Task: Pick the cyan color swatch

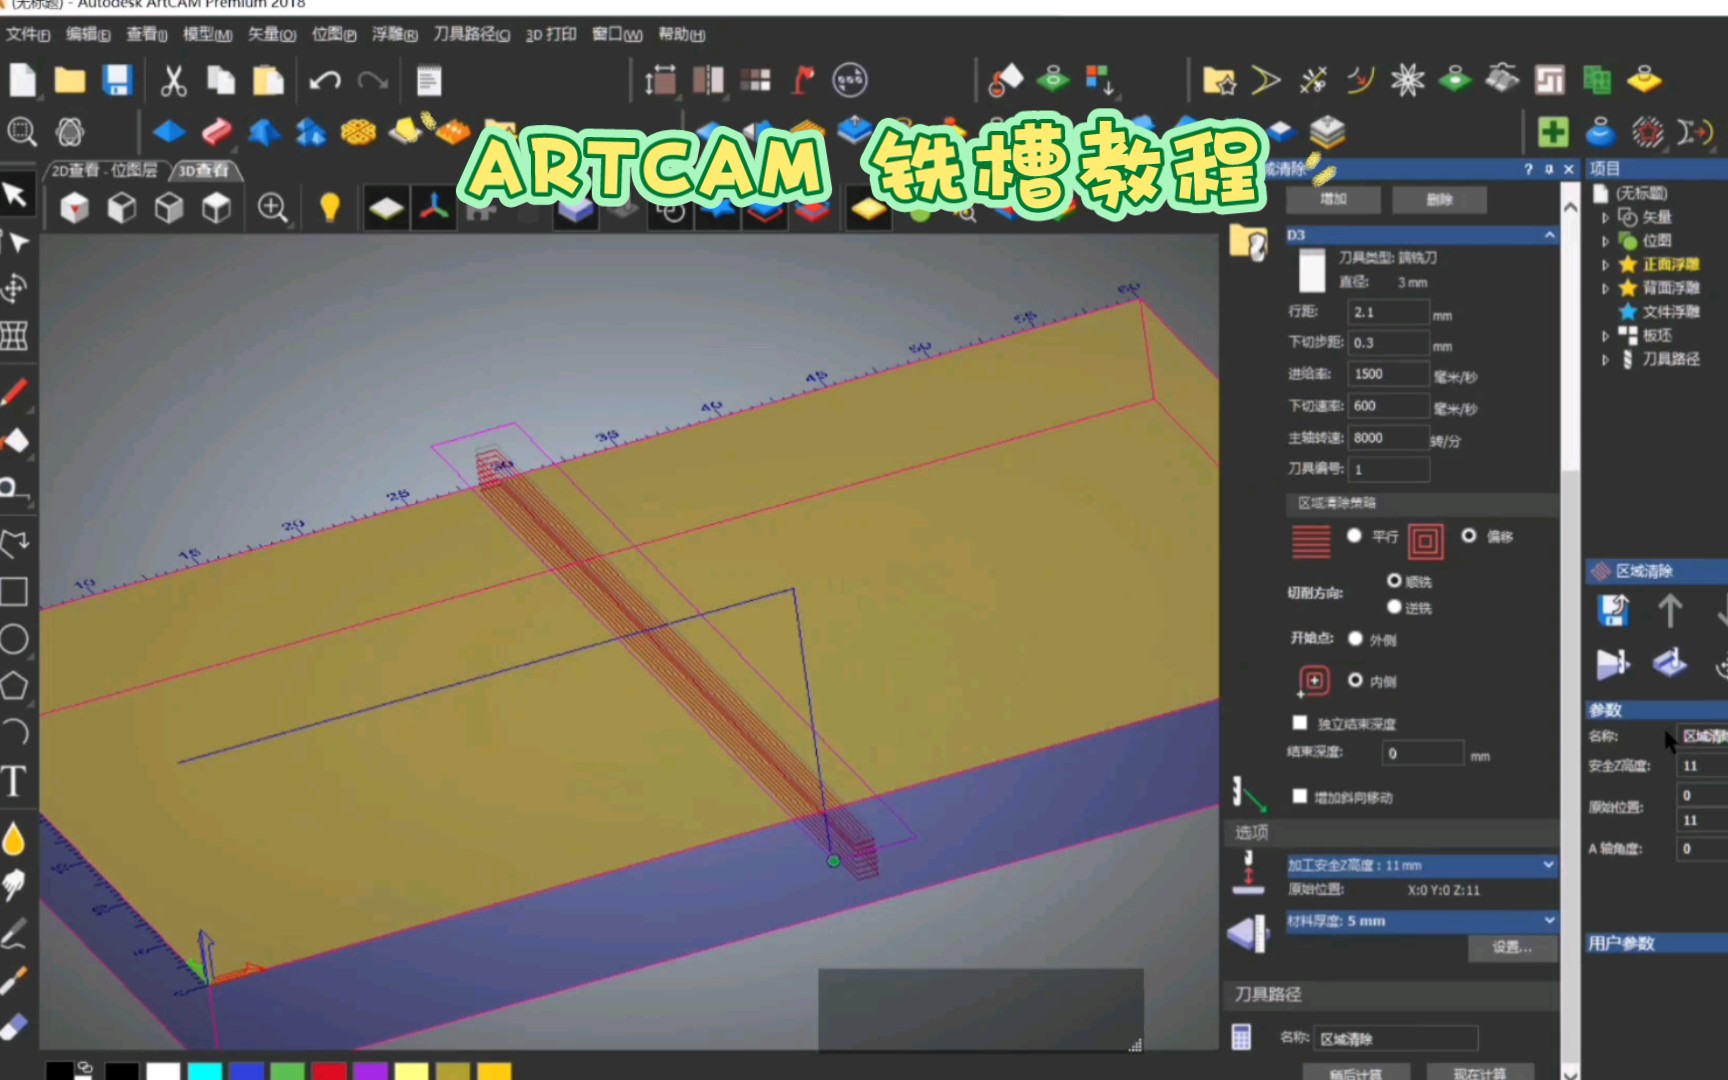Action: coord(204,1071)
